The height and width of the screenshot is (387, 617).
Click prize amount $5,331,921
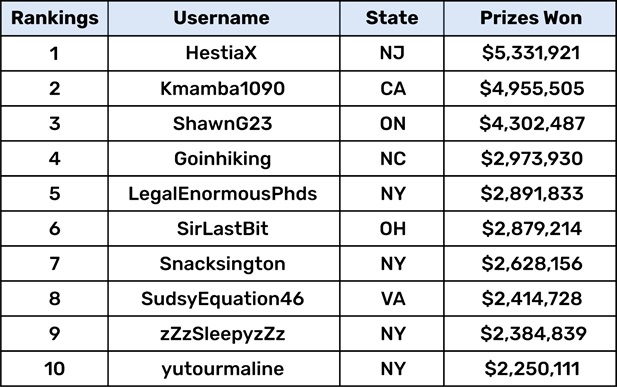click(x=531, y=53)
